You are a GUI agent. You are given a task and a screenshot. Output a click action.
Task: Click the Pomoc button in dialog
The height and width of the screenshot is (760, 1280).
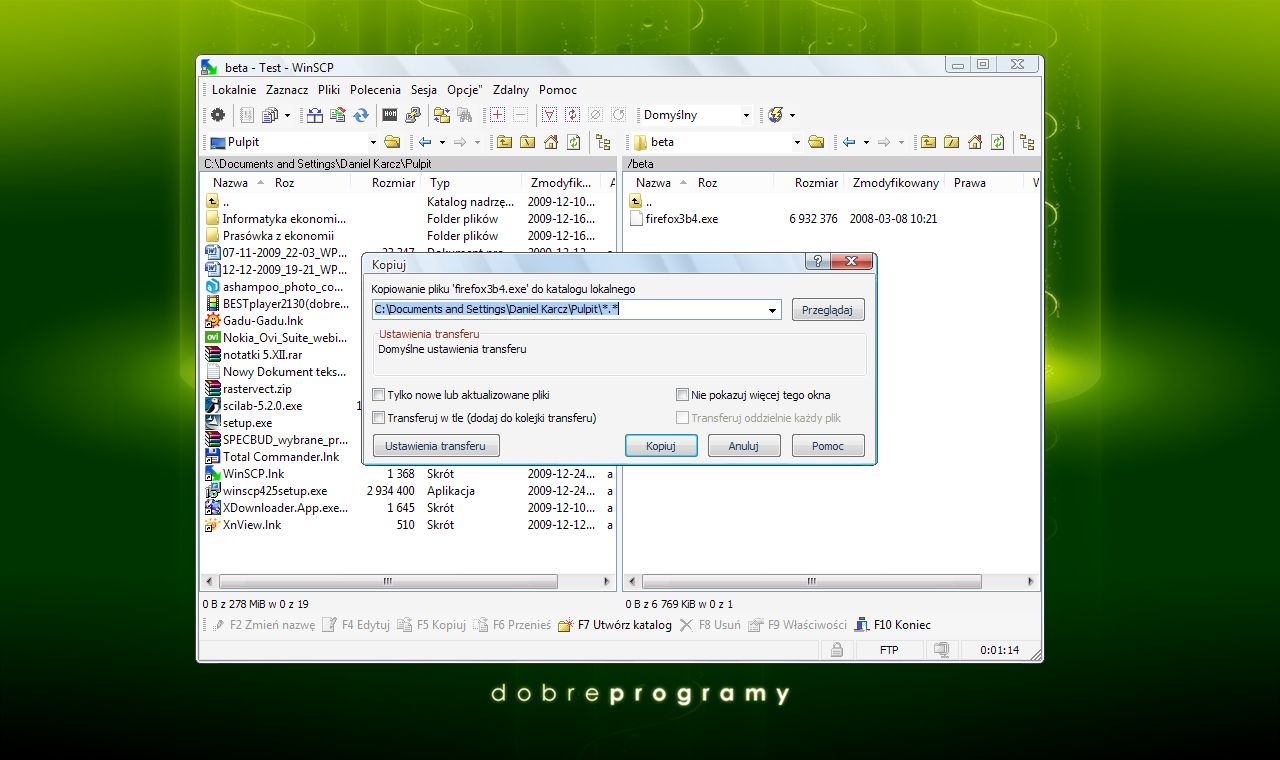tap(828, 446)
